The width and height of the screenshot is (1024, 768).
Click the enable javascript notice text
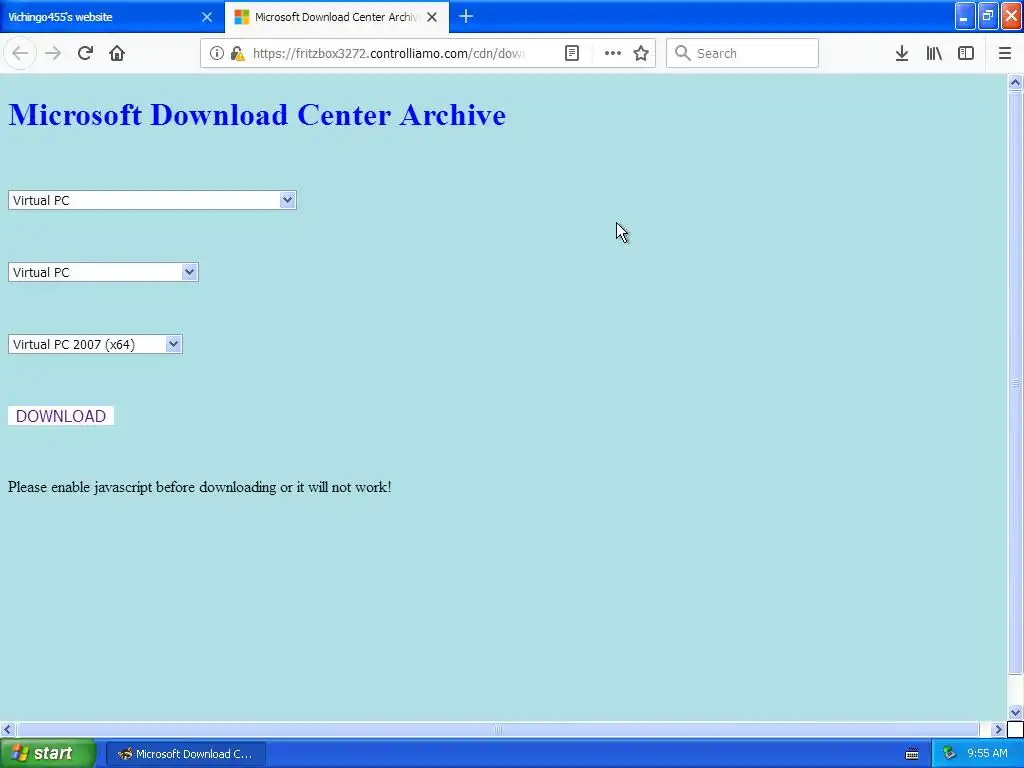coord(200,487)
